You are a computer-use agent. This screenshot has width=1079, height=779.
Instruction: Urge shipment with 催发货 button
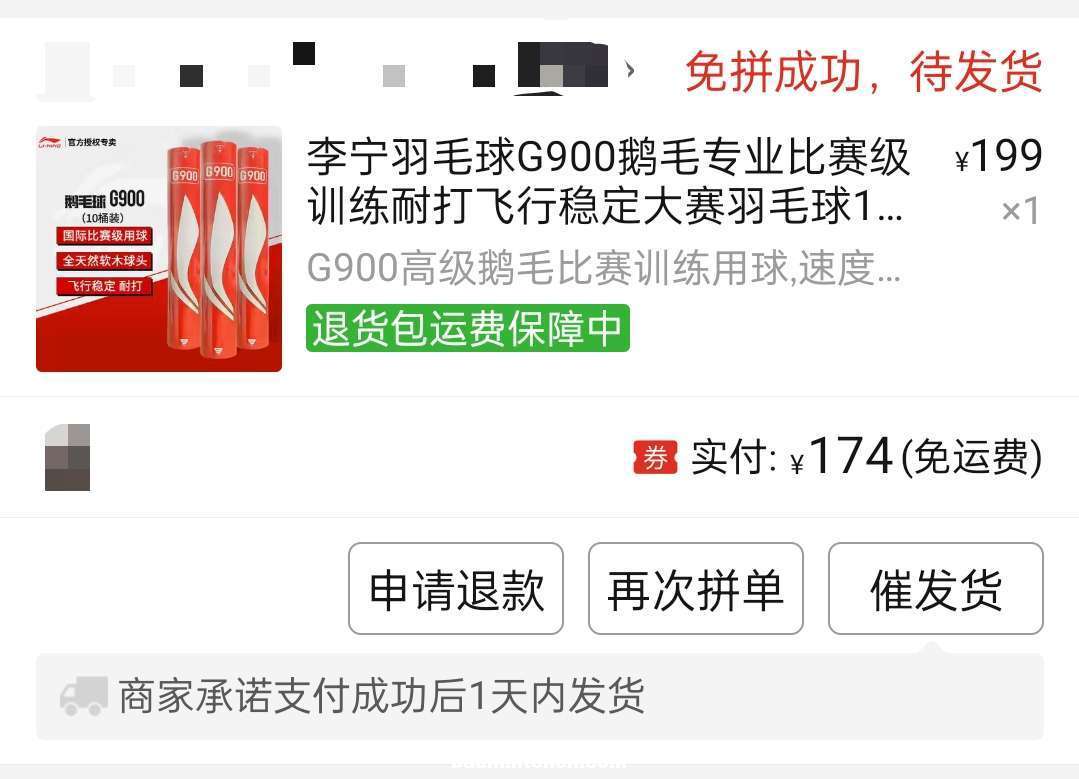tap(936, 588)
